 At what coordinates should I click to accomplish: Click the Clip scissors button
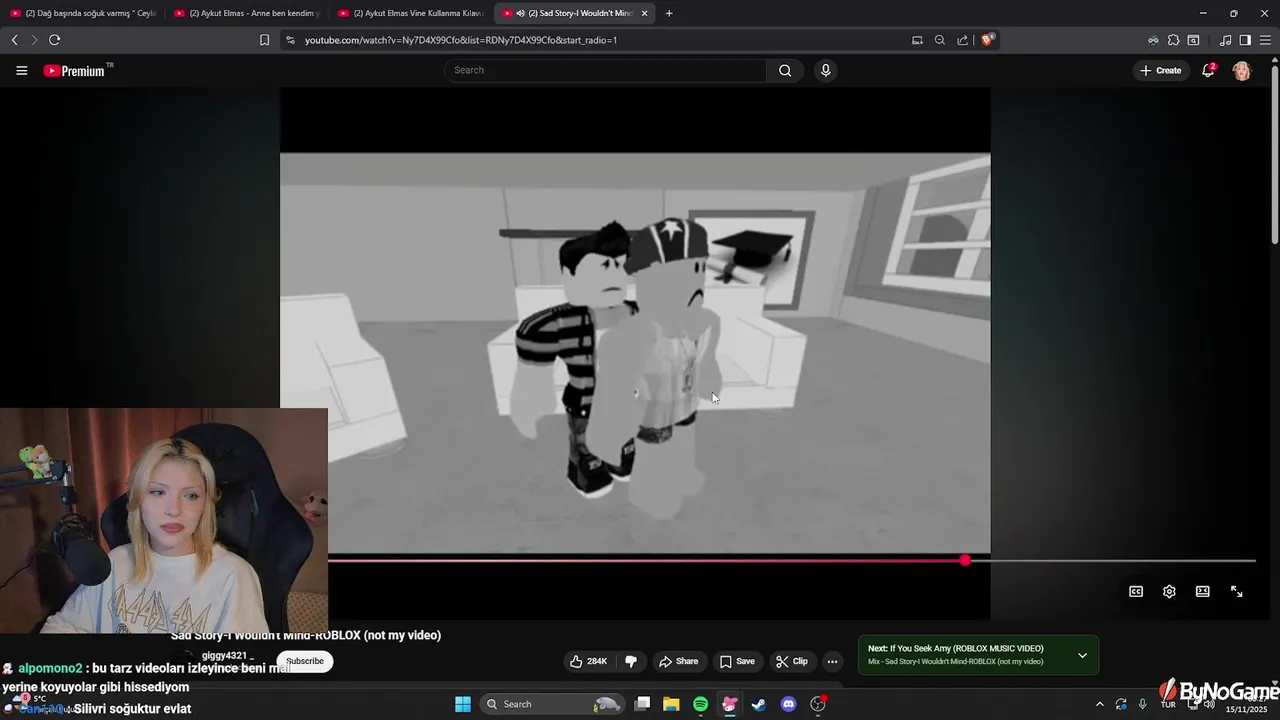(x=792, y=661)
